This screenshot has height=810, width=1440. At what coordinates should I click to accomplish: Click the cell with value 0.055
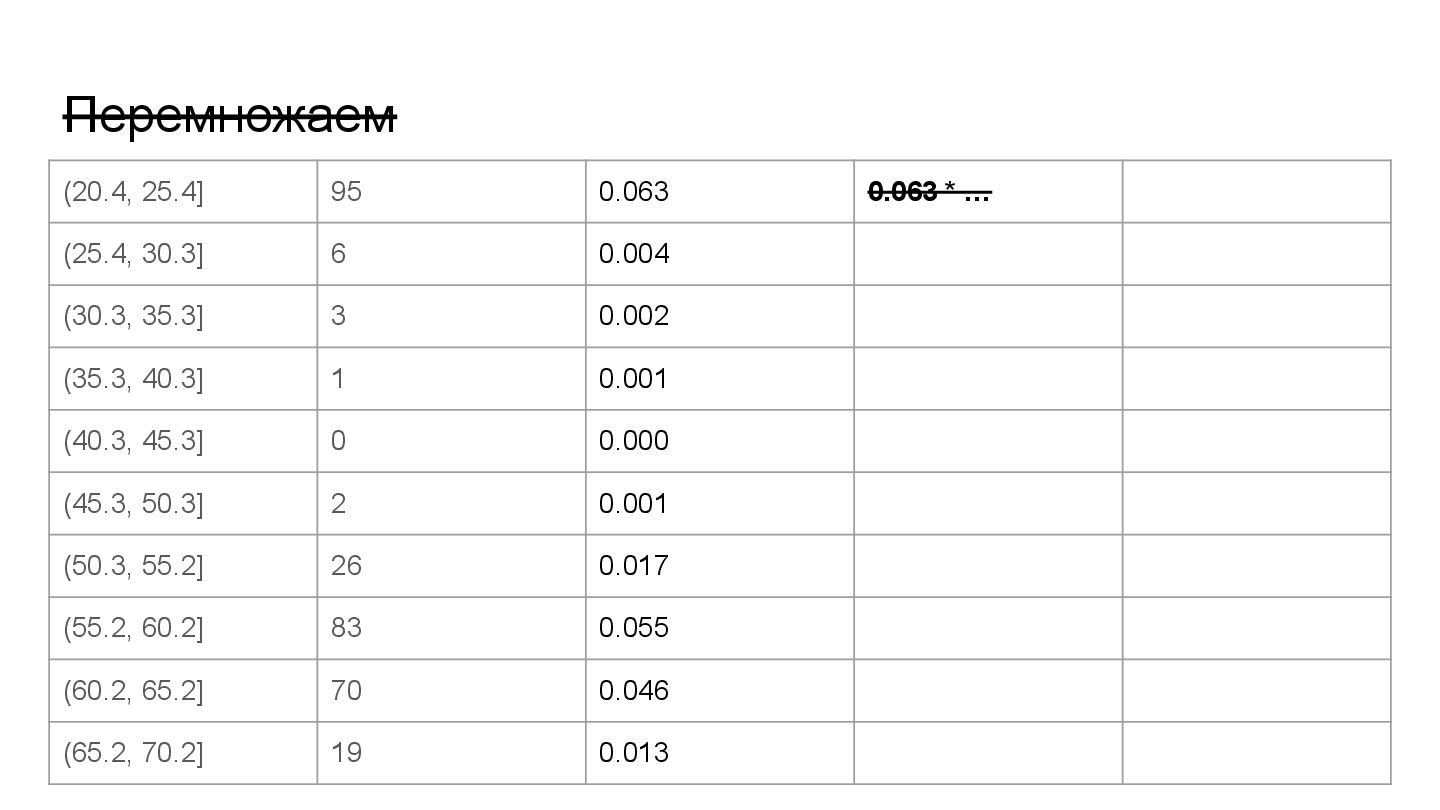coord(719,628)
